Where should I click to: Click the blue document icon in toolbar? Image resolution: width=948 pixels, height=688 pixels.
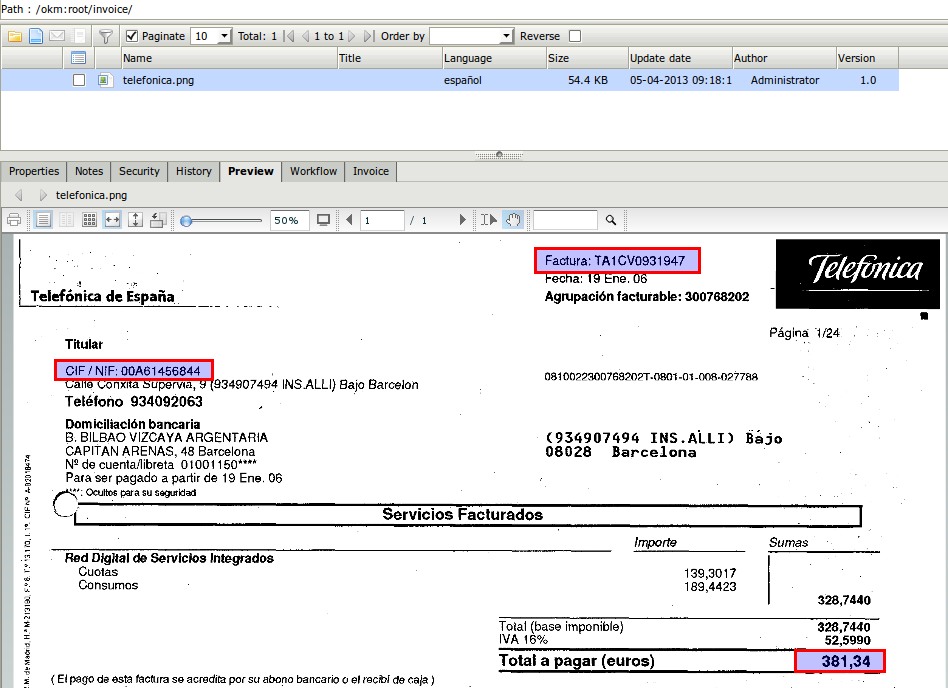tap(36, 36)
